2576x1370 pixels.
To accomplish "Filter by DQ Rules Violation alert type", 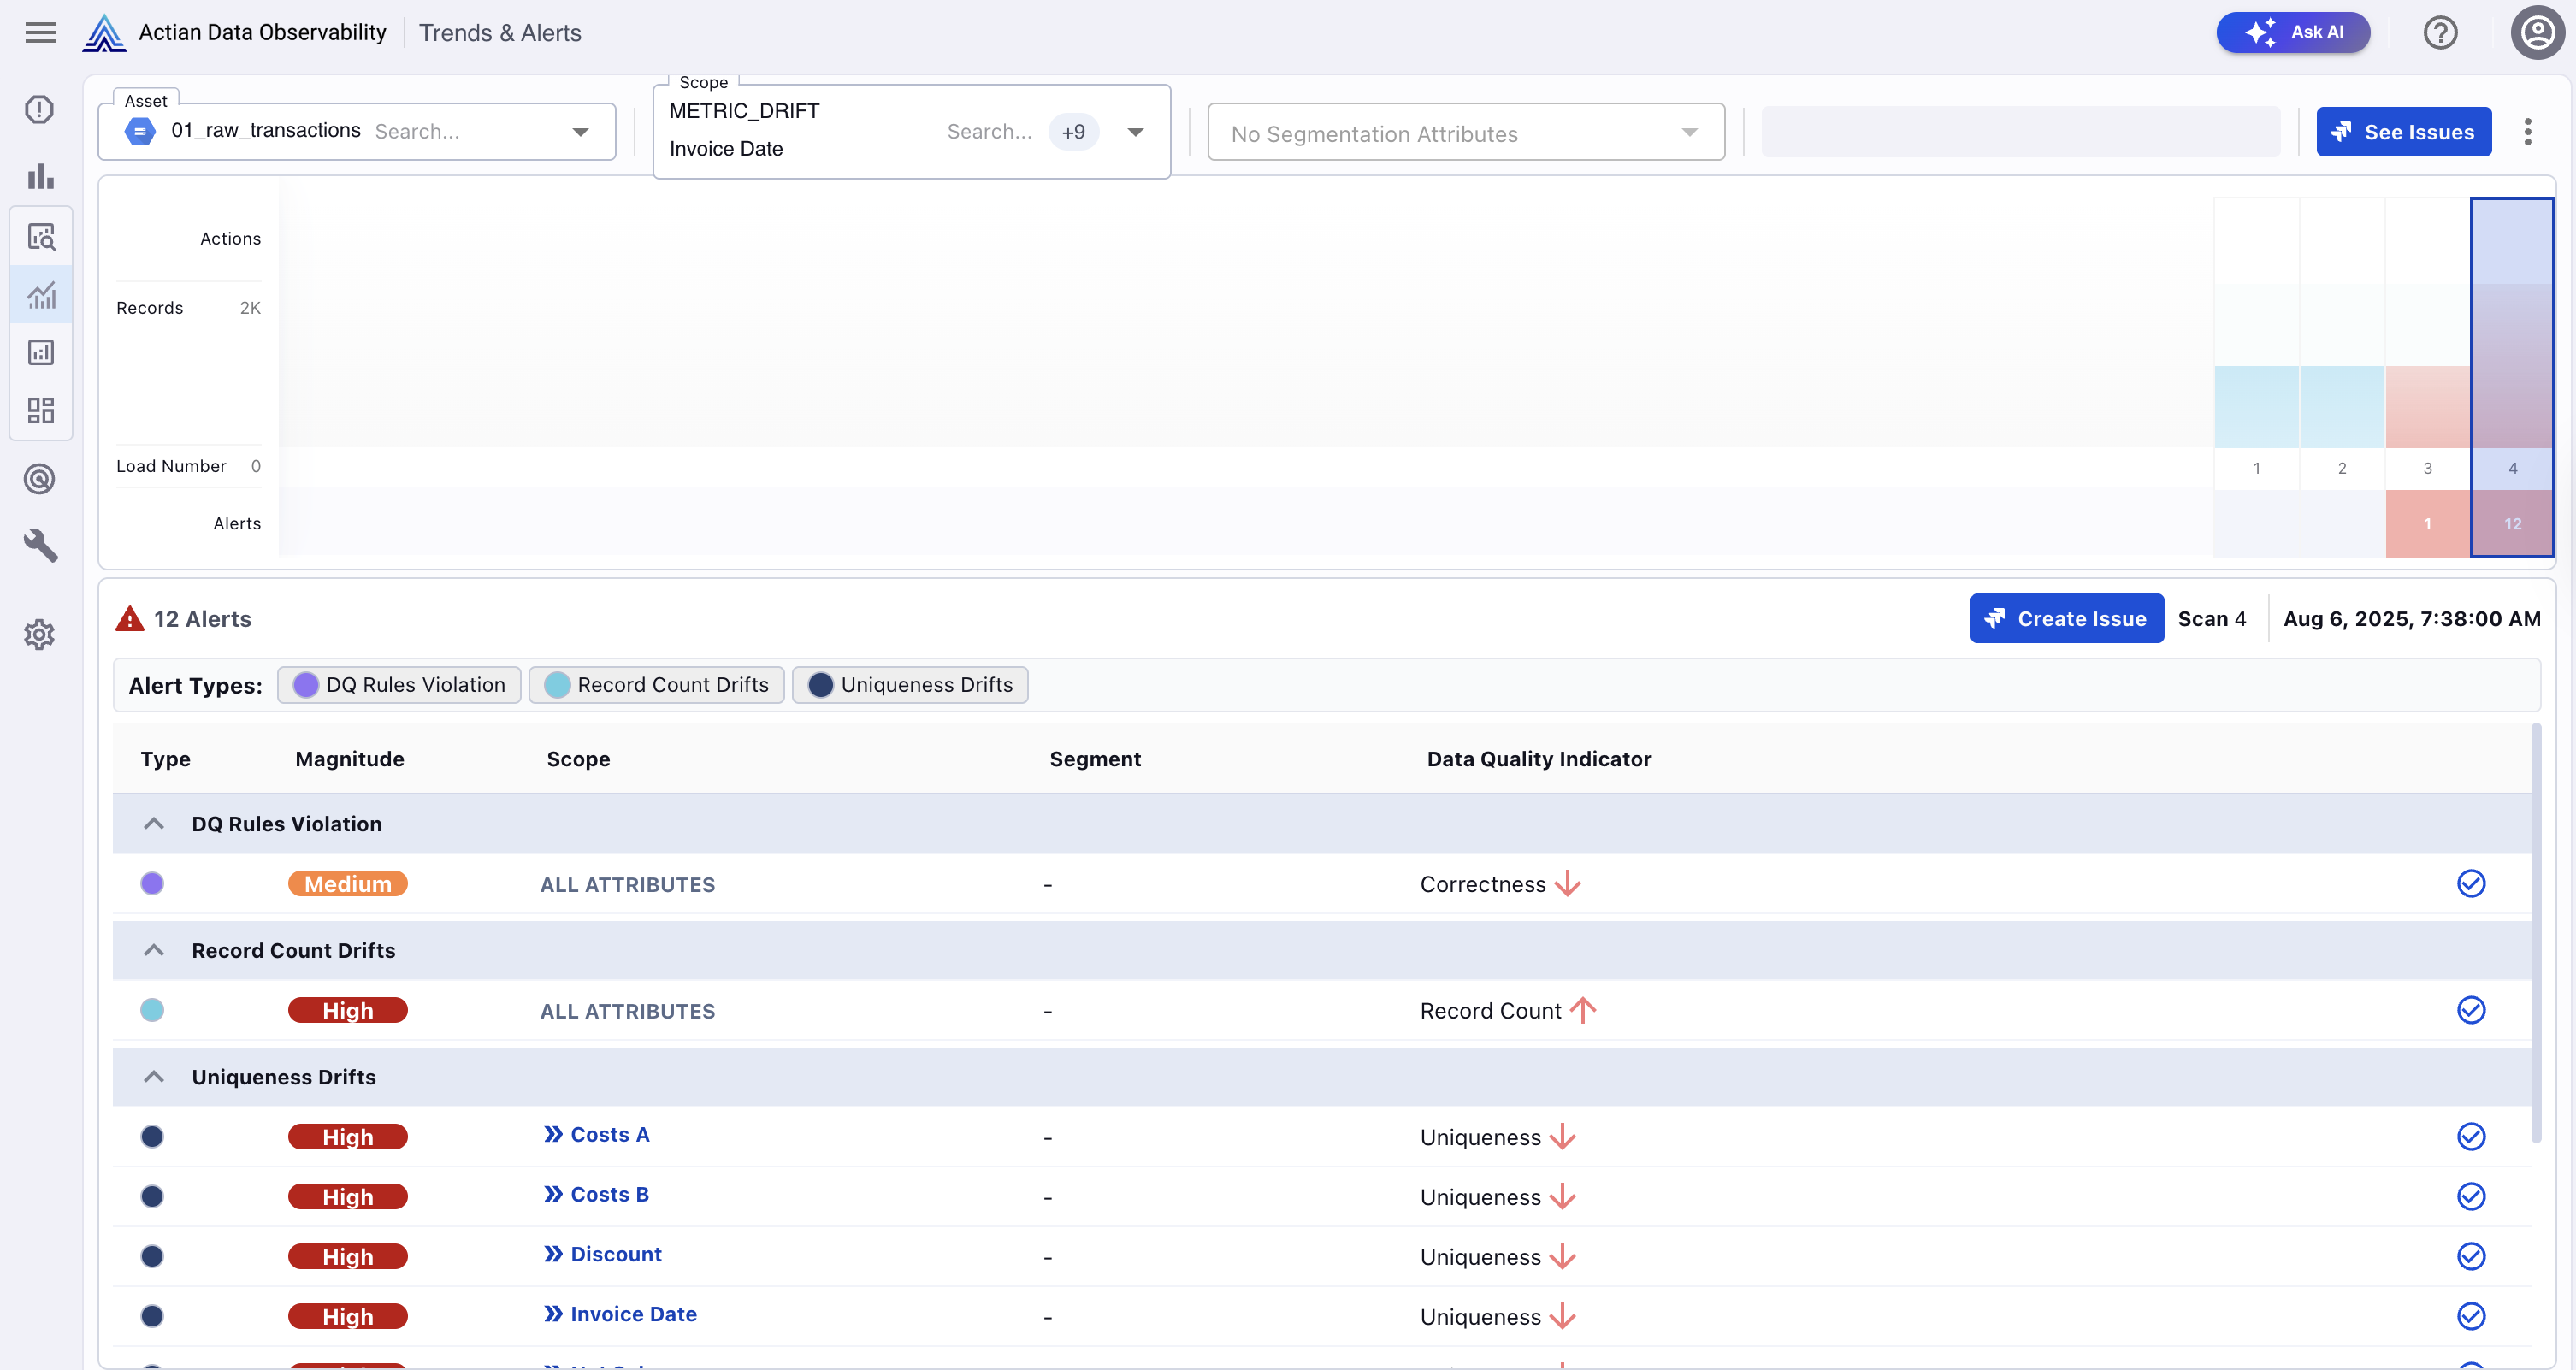I will coord(399,685).
